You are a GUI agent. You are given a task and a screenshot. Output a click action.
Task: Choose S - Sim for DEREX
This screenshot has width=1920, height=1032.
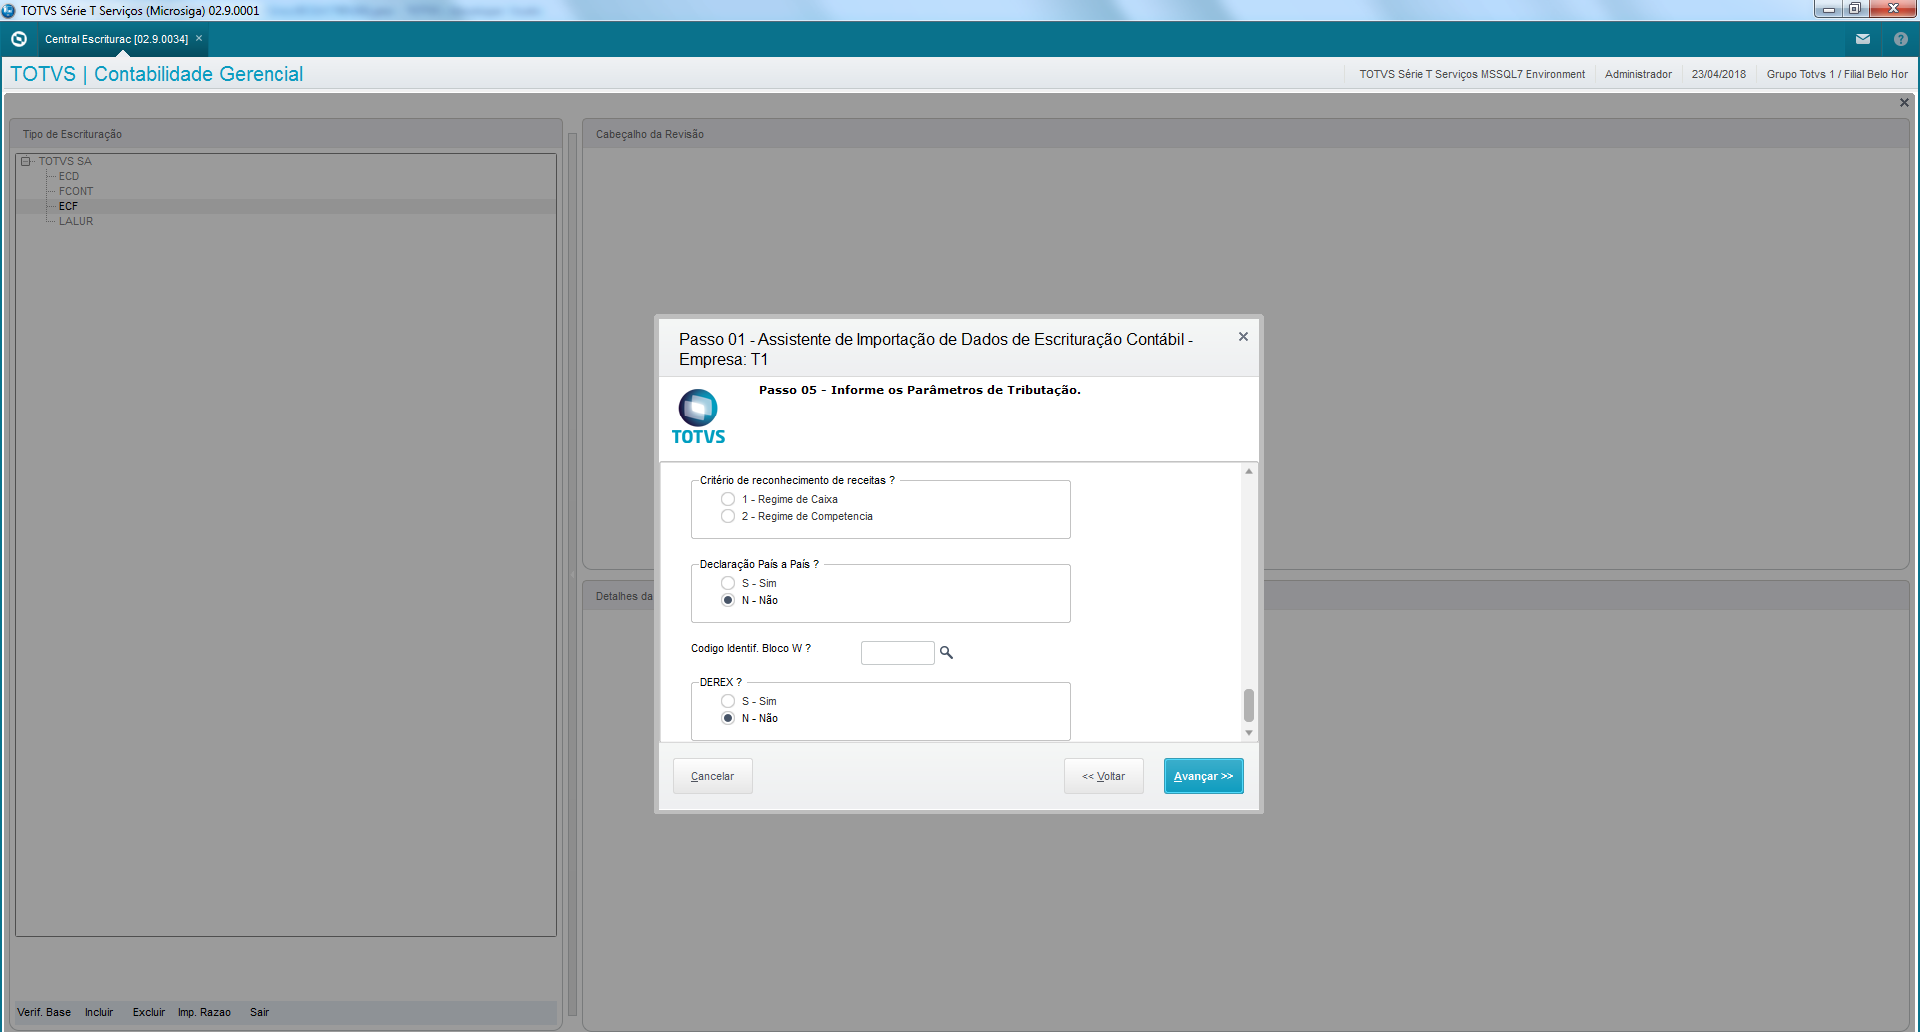tap(728, 701)
